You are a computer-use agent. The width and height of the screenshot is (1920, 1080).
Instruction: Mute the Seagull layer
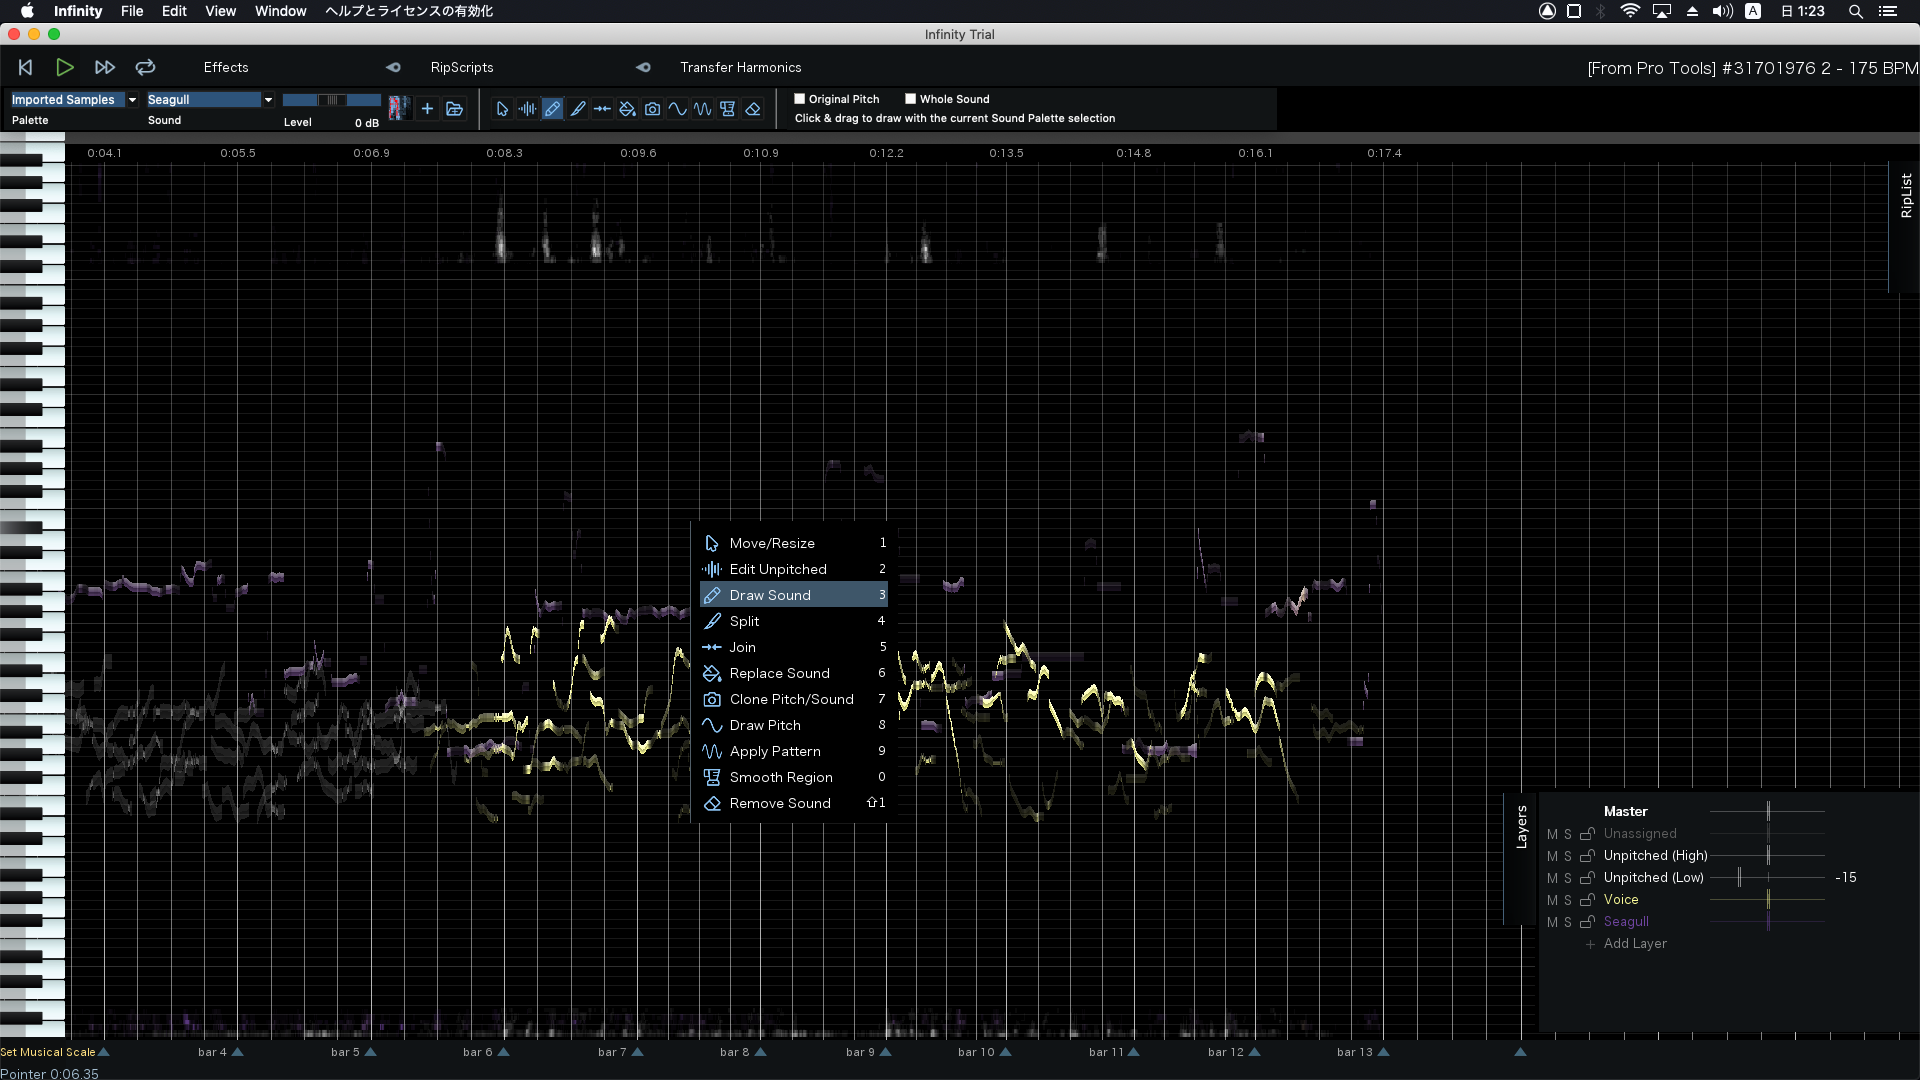pyautogui.click(x=1552, y=922)
